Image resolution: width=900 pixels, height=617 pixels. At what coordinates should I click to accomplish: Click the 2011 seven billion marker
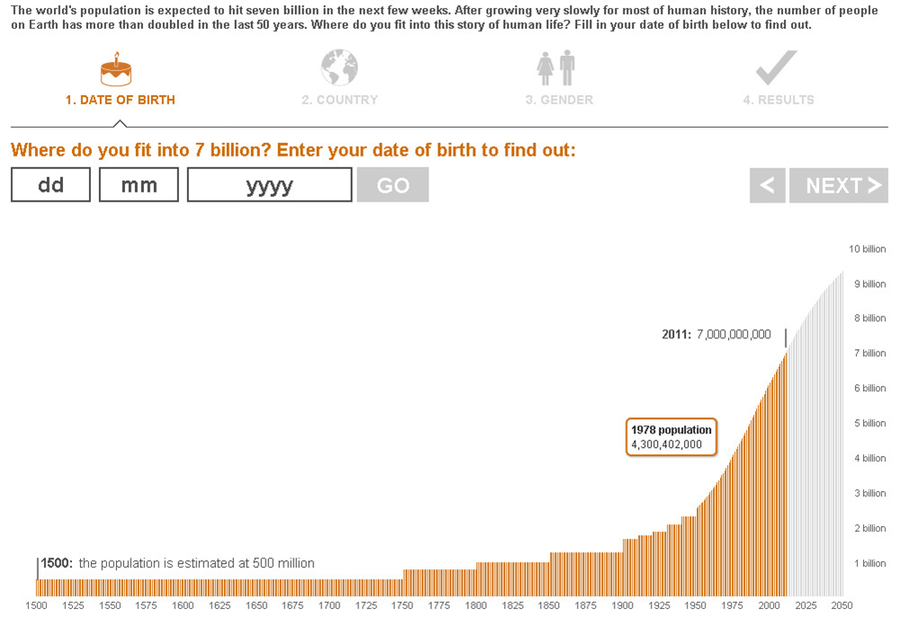(717, 334)
